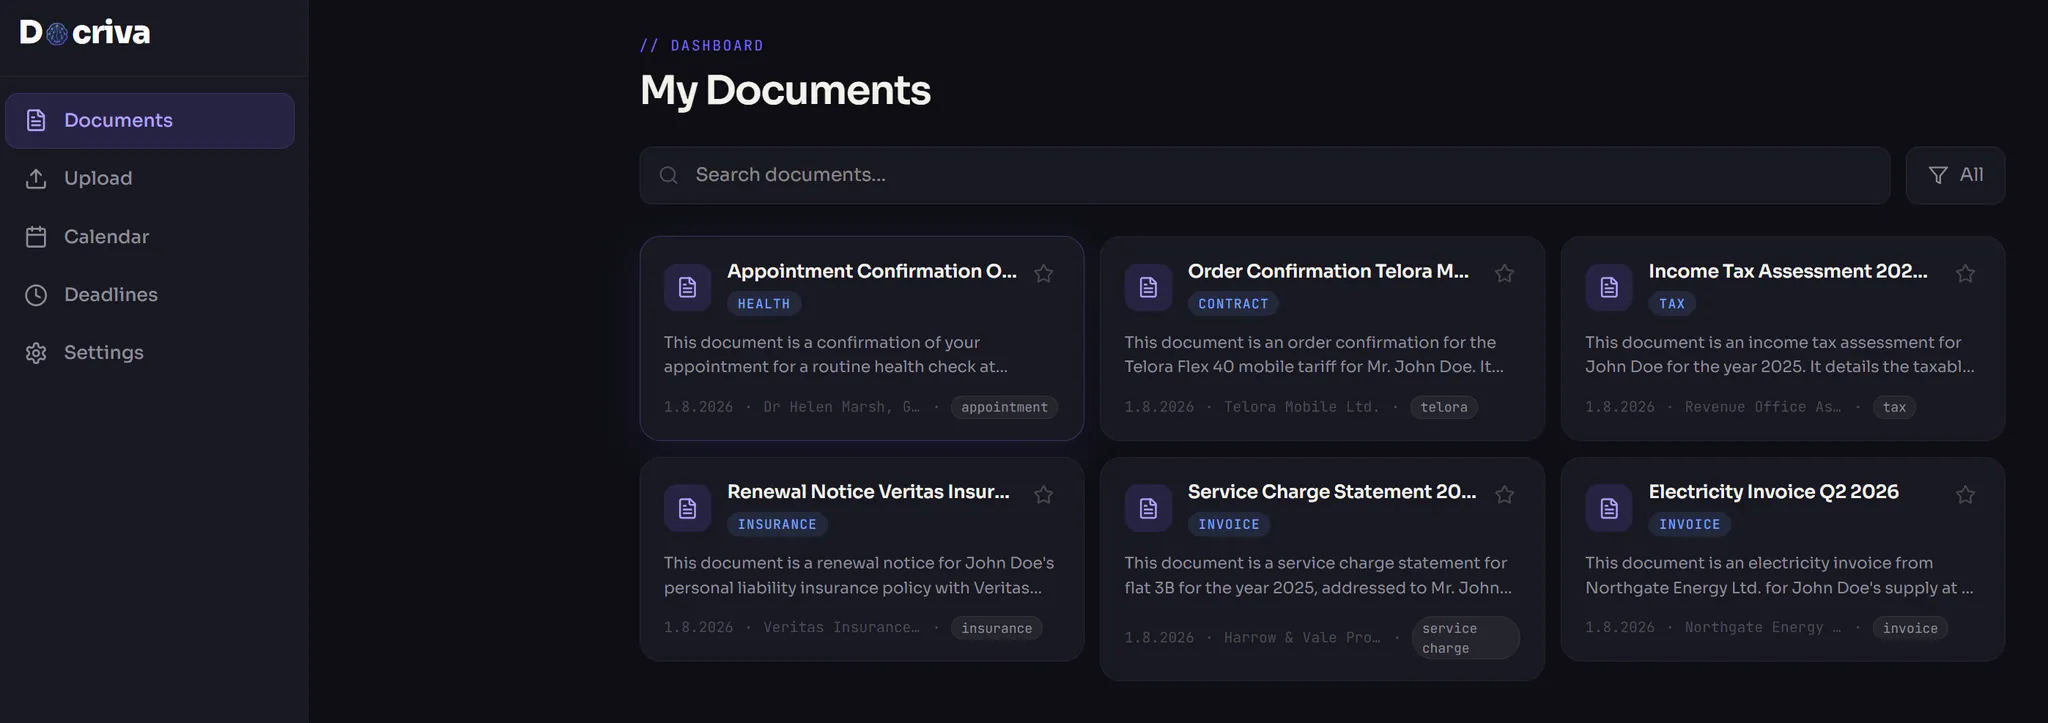Click the health check appointment description

click(x=836, y=355)
